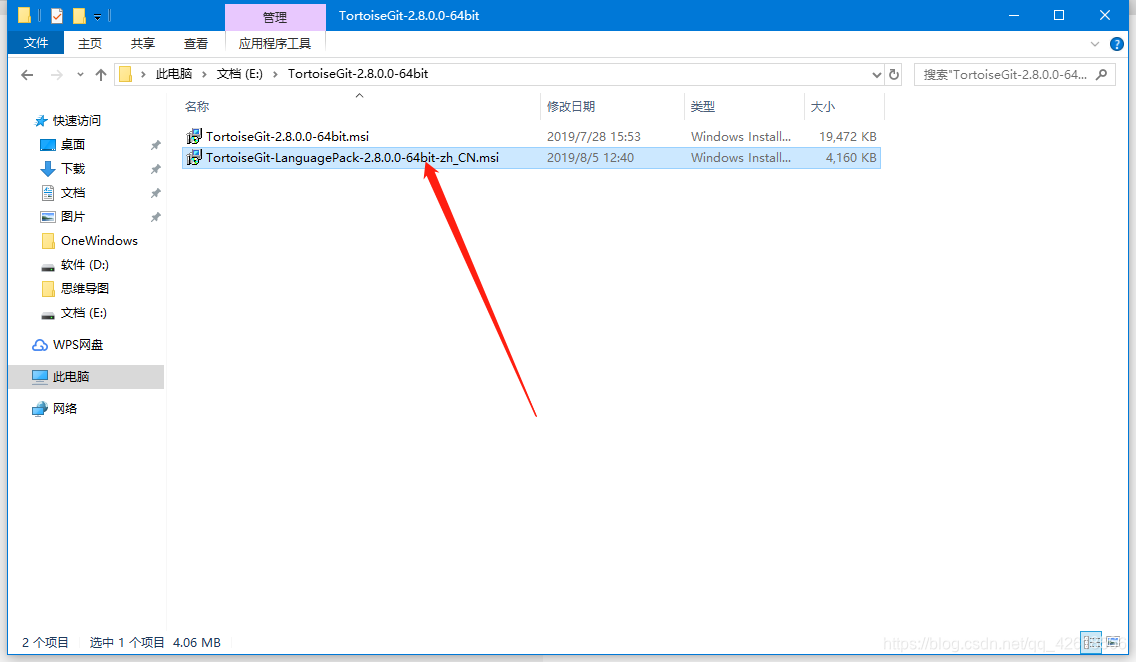Click the 2019/8/5 12:40 date cell

point(590,157)
